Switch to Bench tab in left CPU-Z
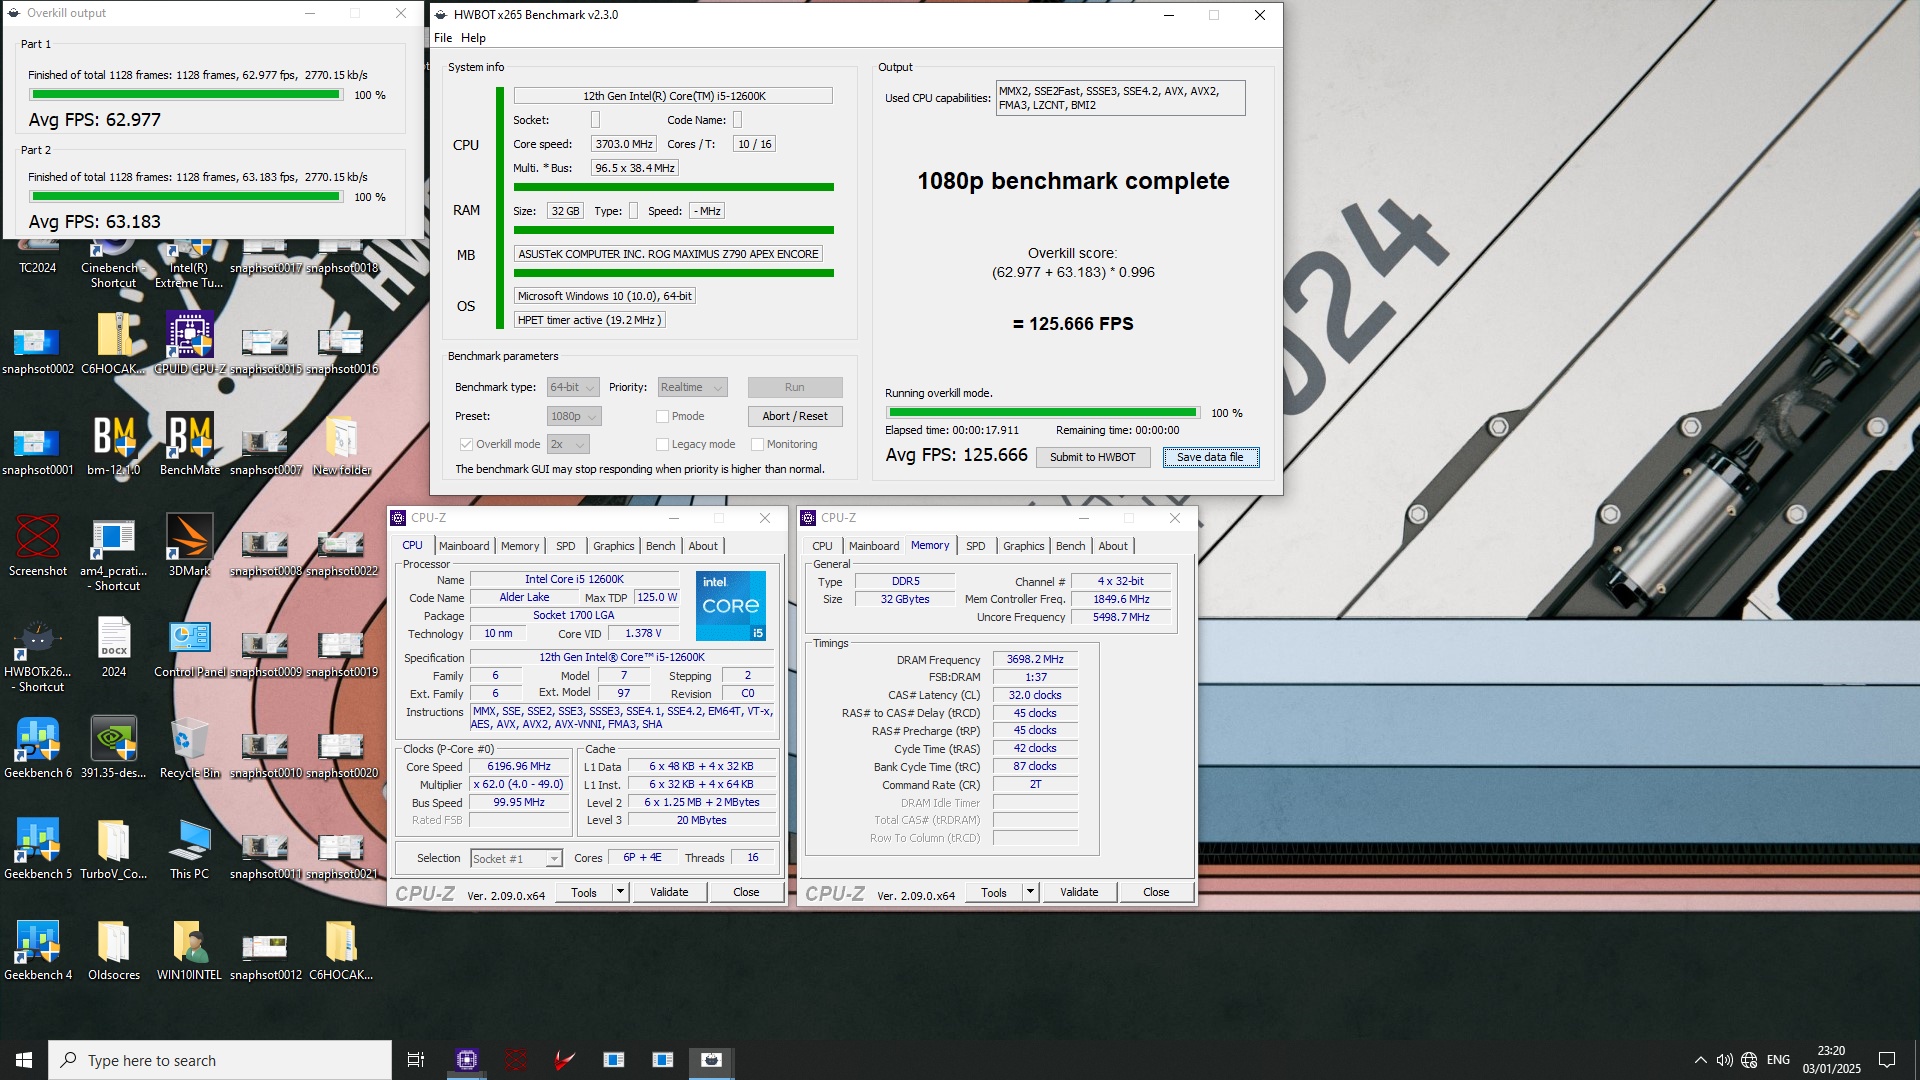Image resolution: width=1920 pixels, height=1080 pixels. (660, 546)
